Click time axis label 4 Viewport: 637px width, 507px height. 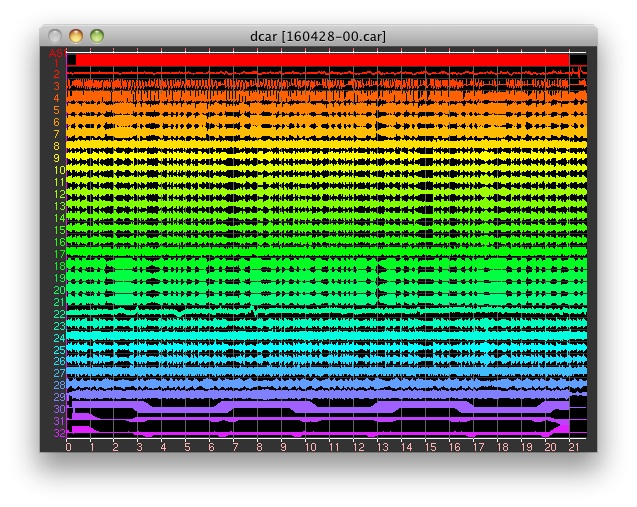163,447
